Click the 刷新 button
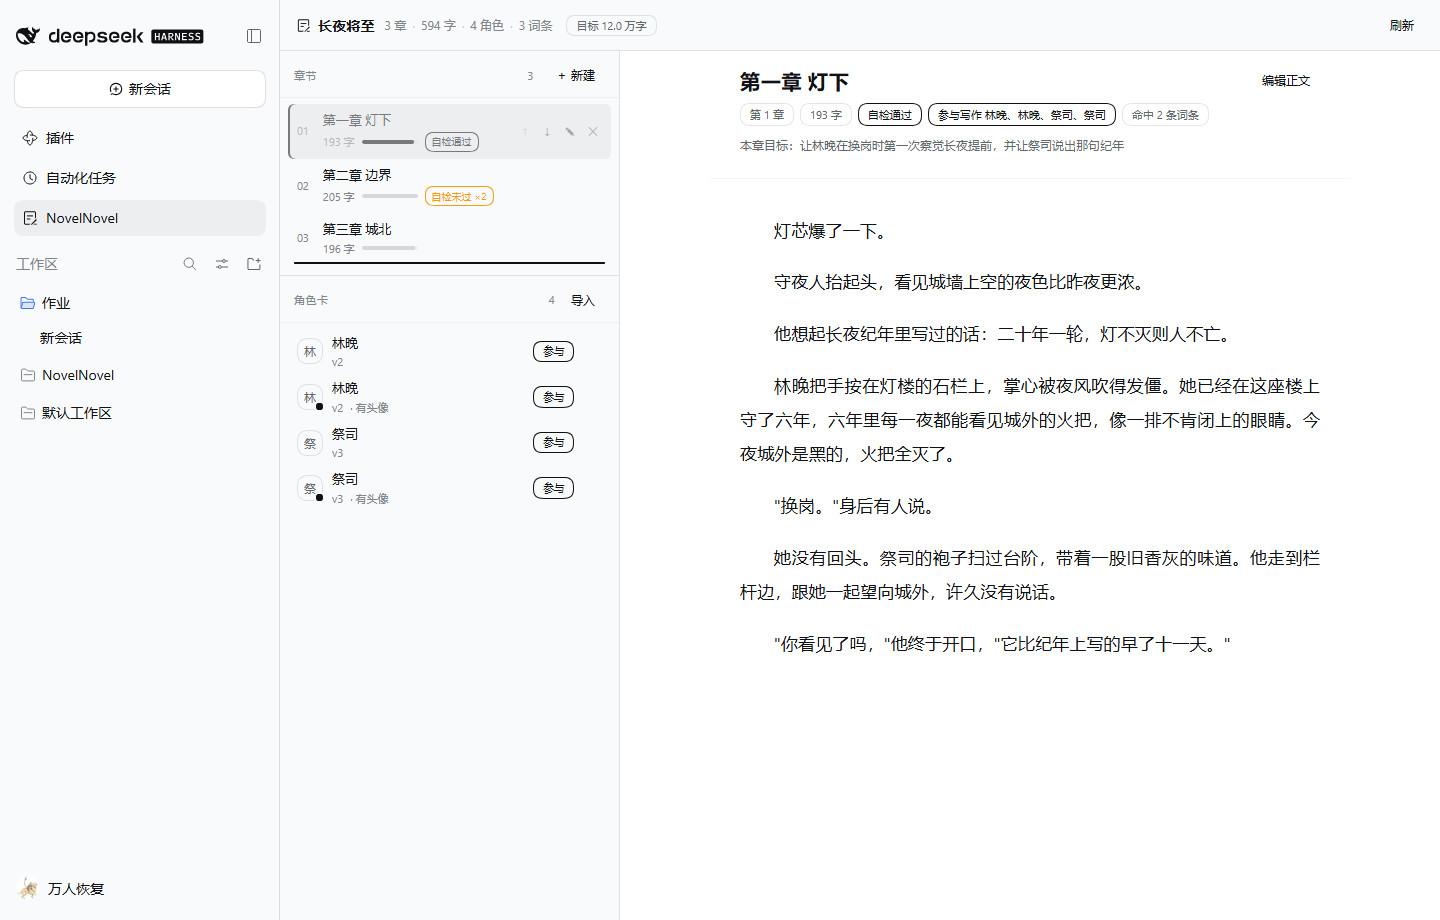The width and height of the screenshot is (1440, 920). (1402, 26)
